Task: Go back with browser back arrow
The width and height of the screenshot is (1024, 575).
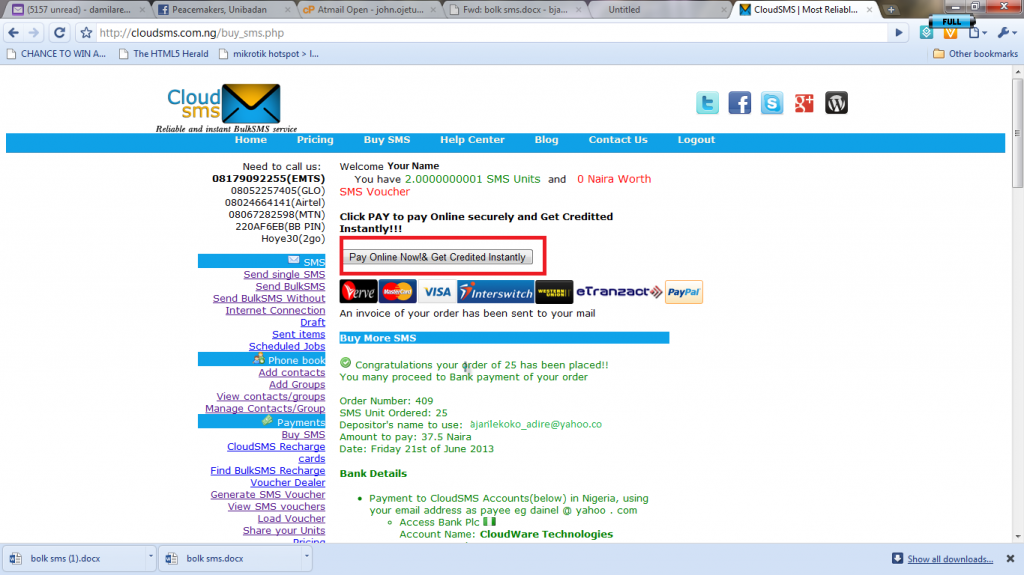Action: click(x=14, y=33)
